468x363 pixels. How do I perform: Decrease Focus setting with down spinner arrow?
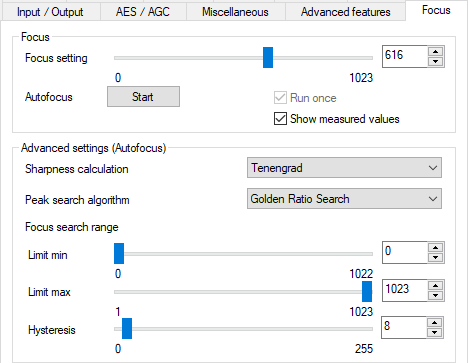point(435,61)
